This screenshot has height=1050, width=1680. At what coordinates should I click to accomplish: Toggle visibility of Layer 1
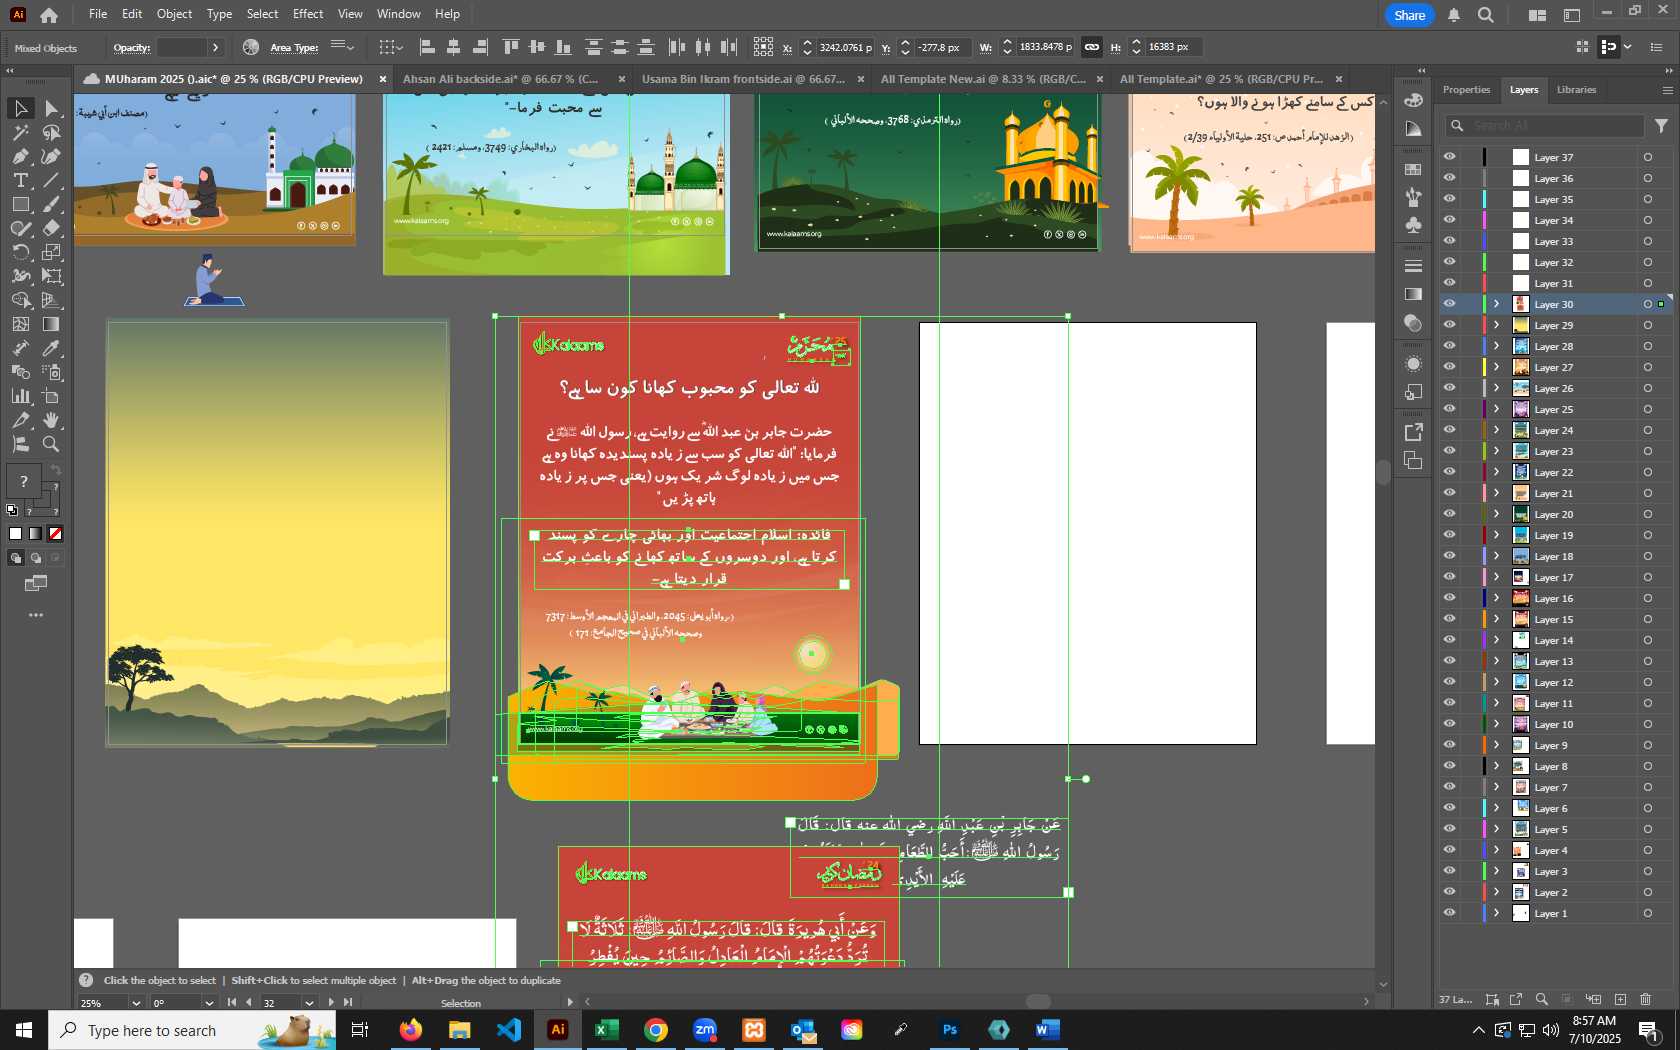1449,913
